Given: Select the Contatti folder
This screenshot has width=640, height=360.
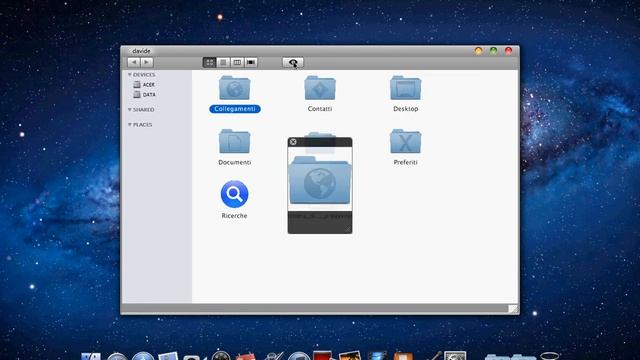Looking at the screenshot, I should click(320, 94).
